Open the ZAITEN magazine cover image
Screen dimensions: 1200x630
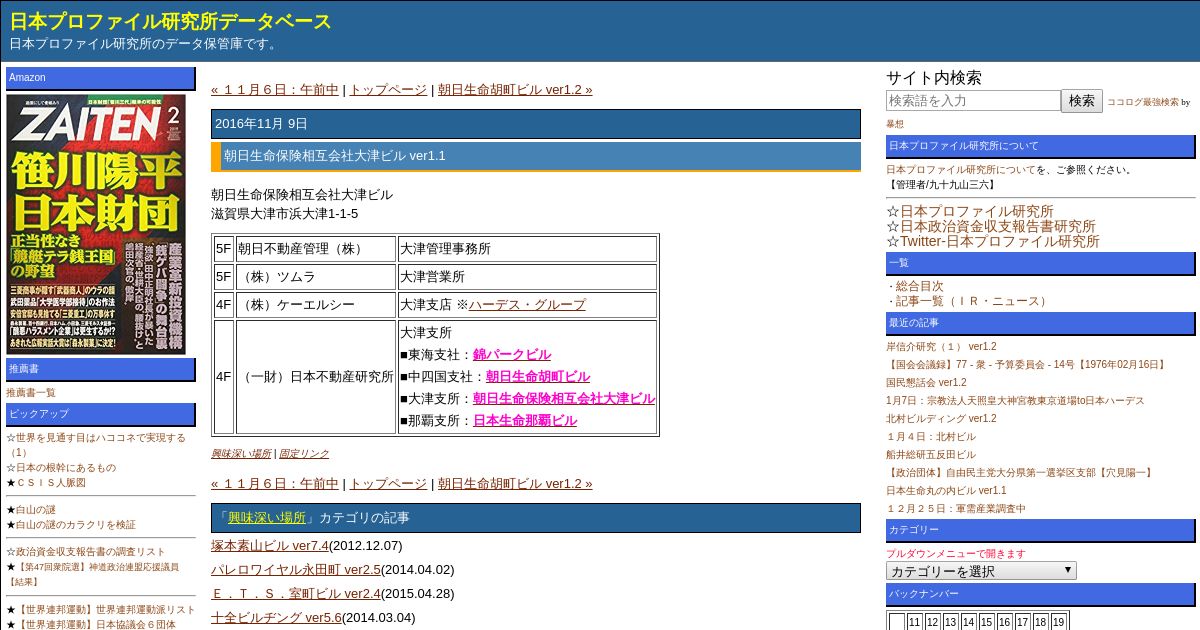[x=96, y=224]
